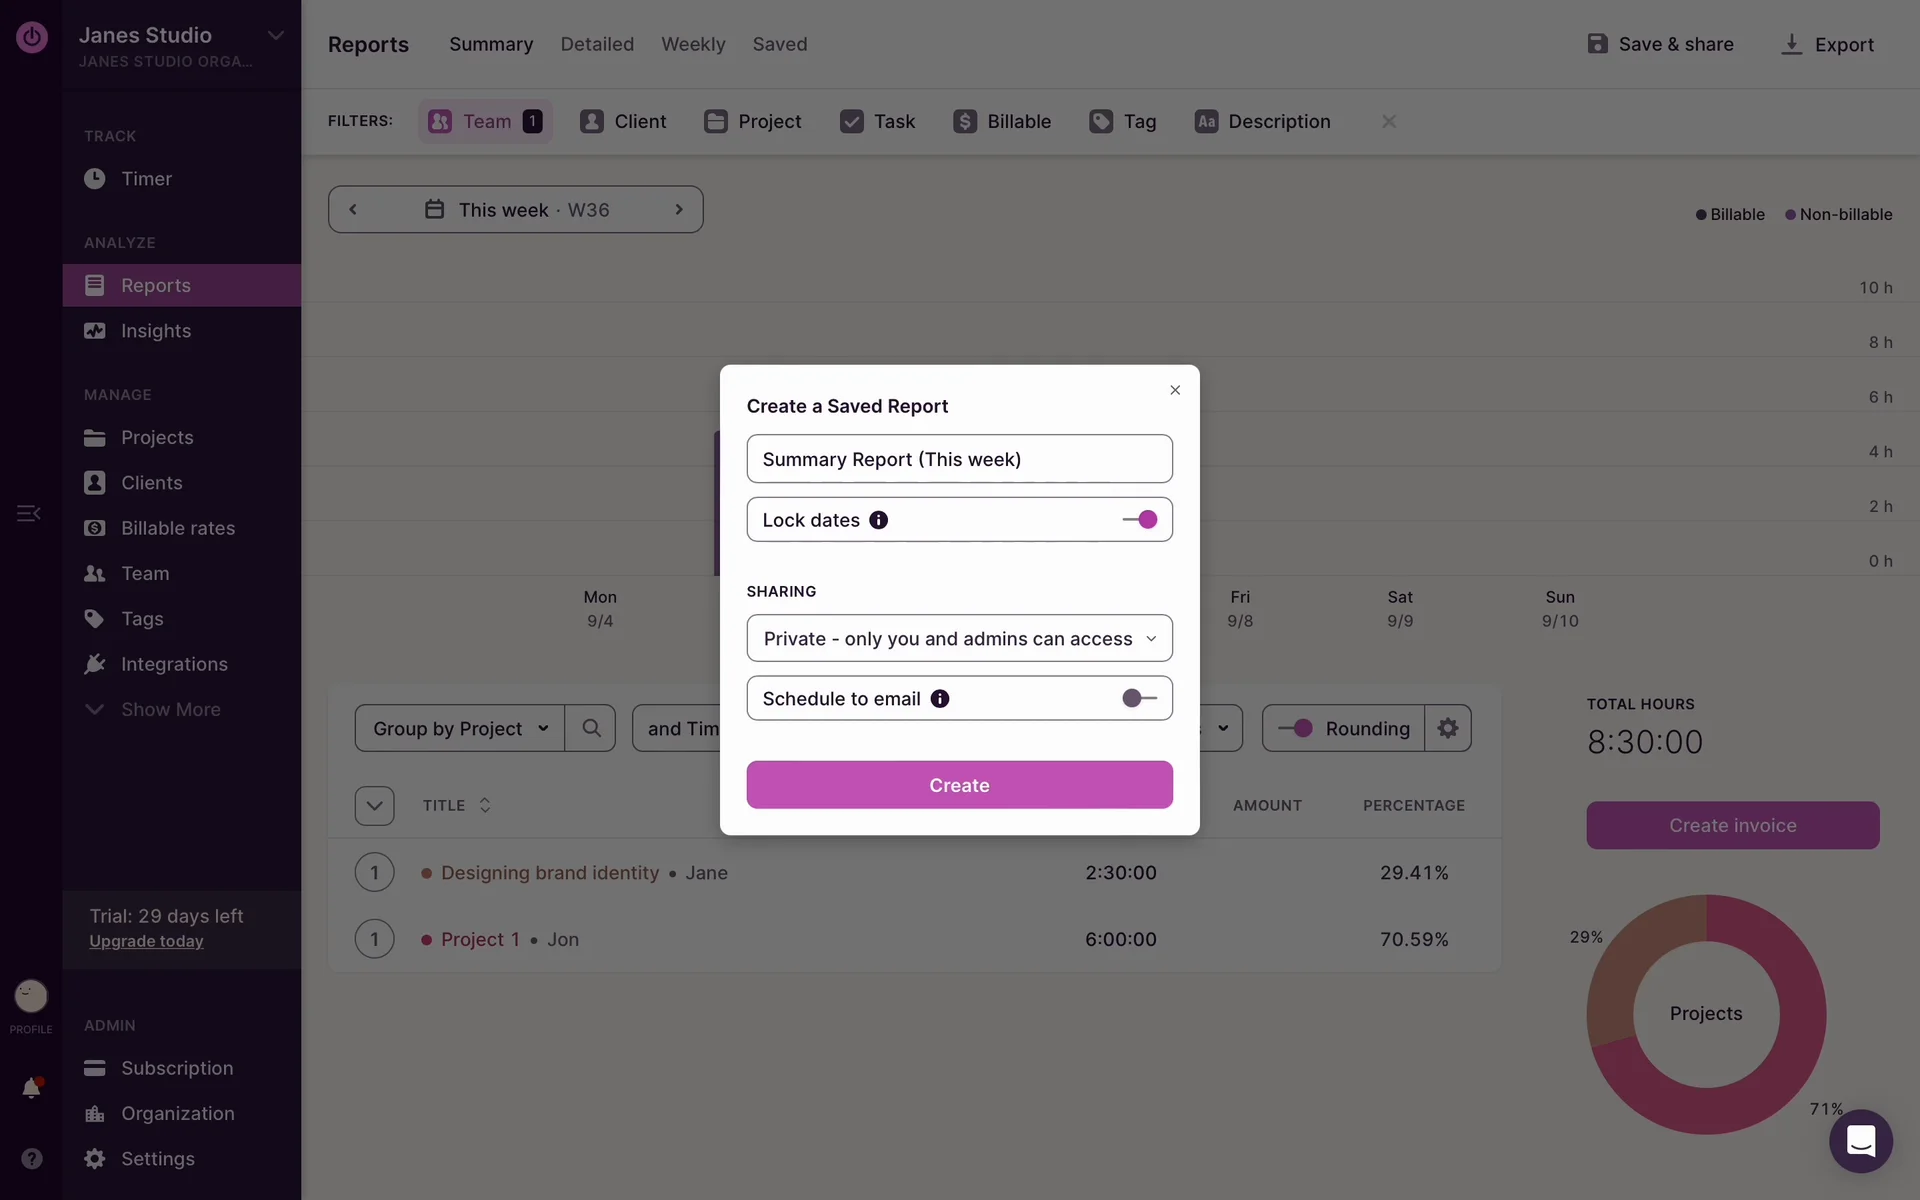Disable the Lock dates toggle

pyautogui.click(x=1140, y=520)
